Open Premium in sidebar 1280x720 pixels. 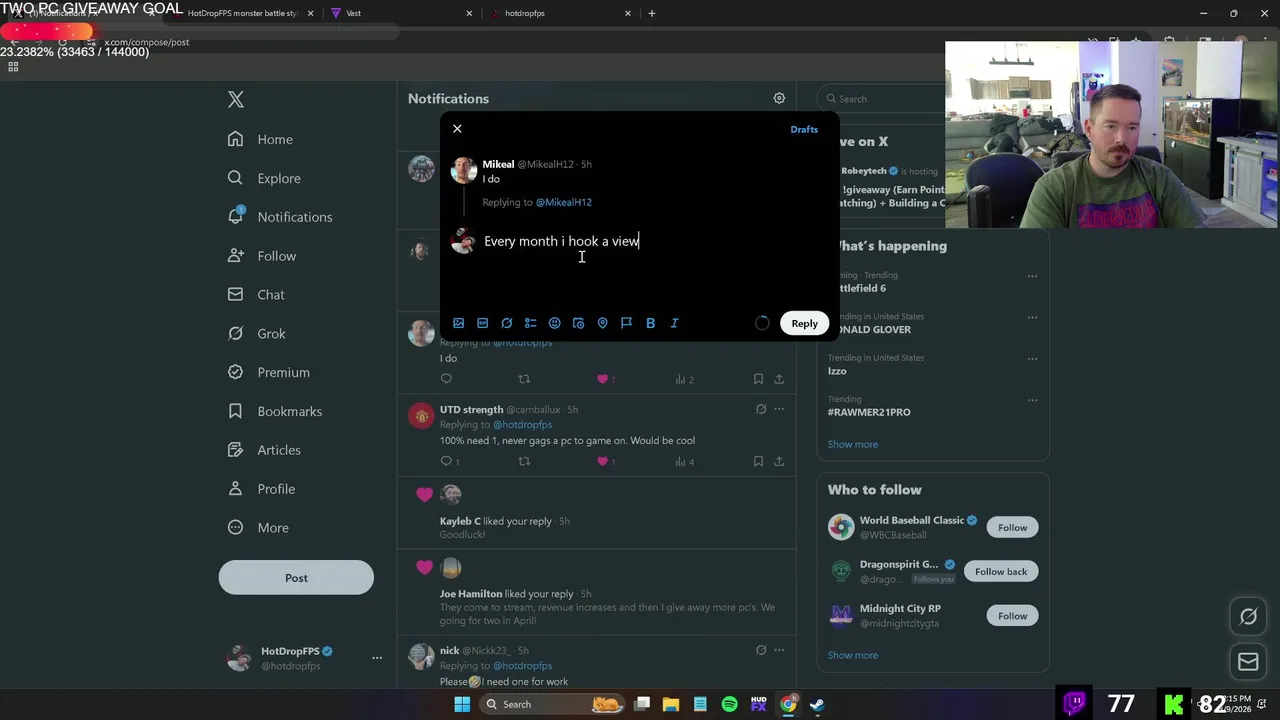[x=269, y=372]
